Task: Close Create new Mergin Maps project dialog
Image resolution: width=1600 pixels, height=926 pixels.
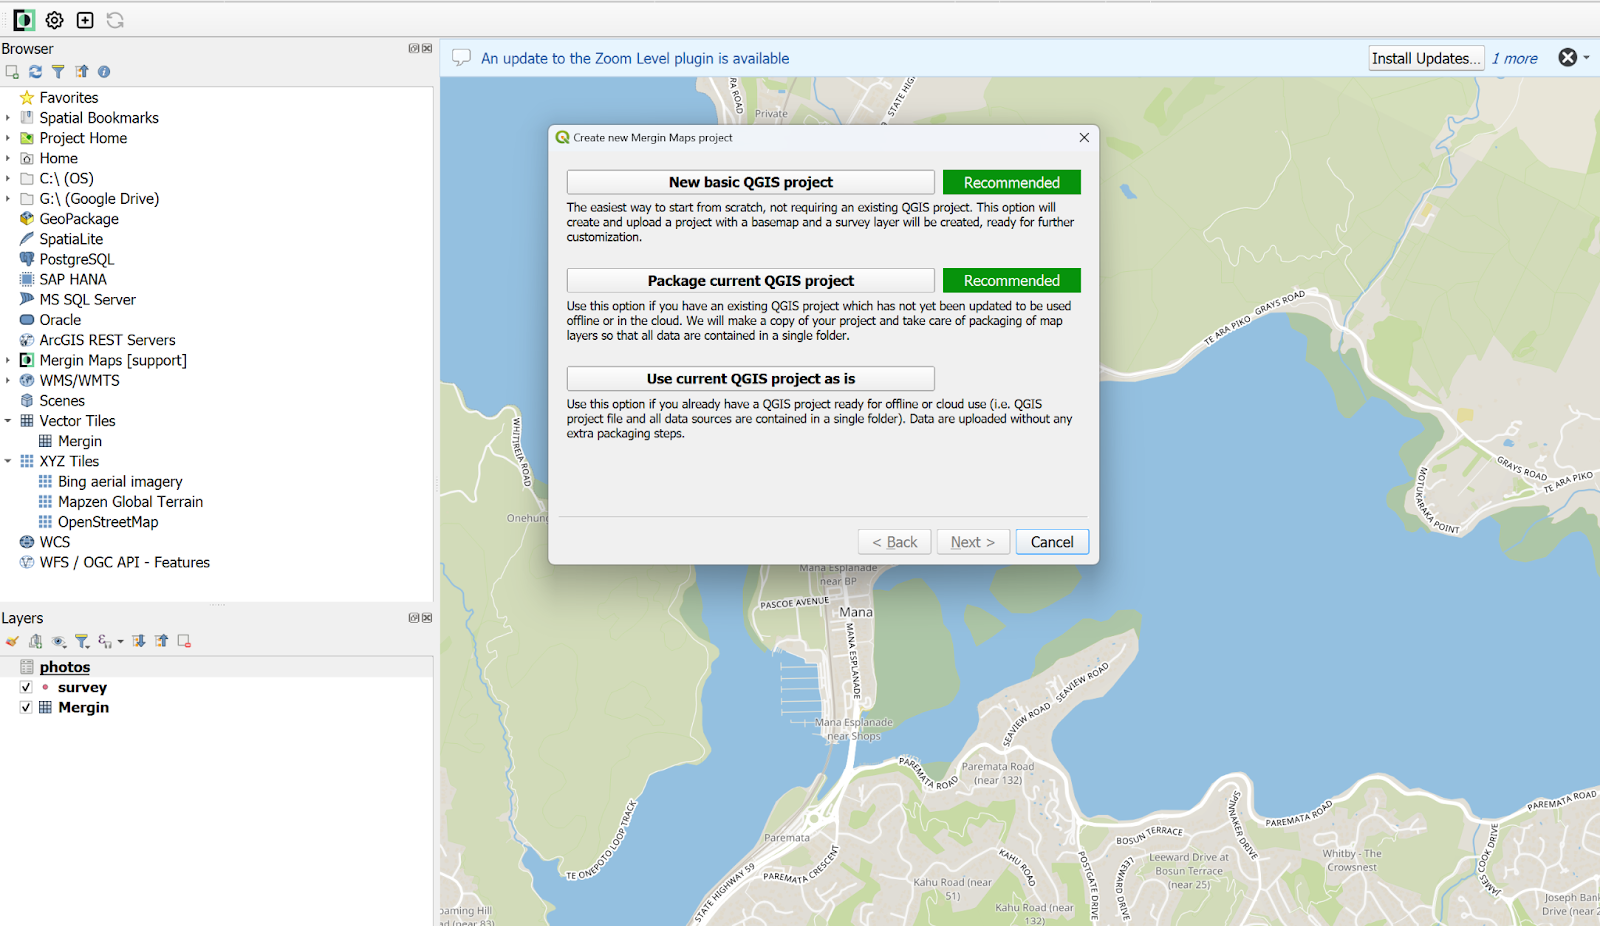Action: click(x=1084, y=138)
